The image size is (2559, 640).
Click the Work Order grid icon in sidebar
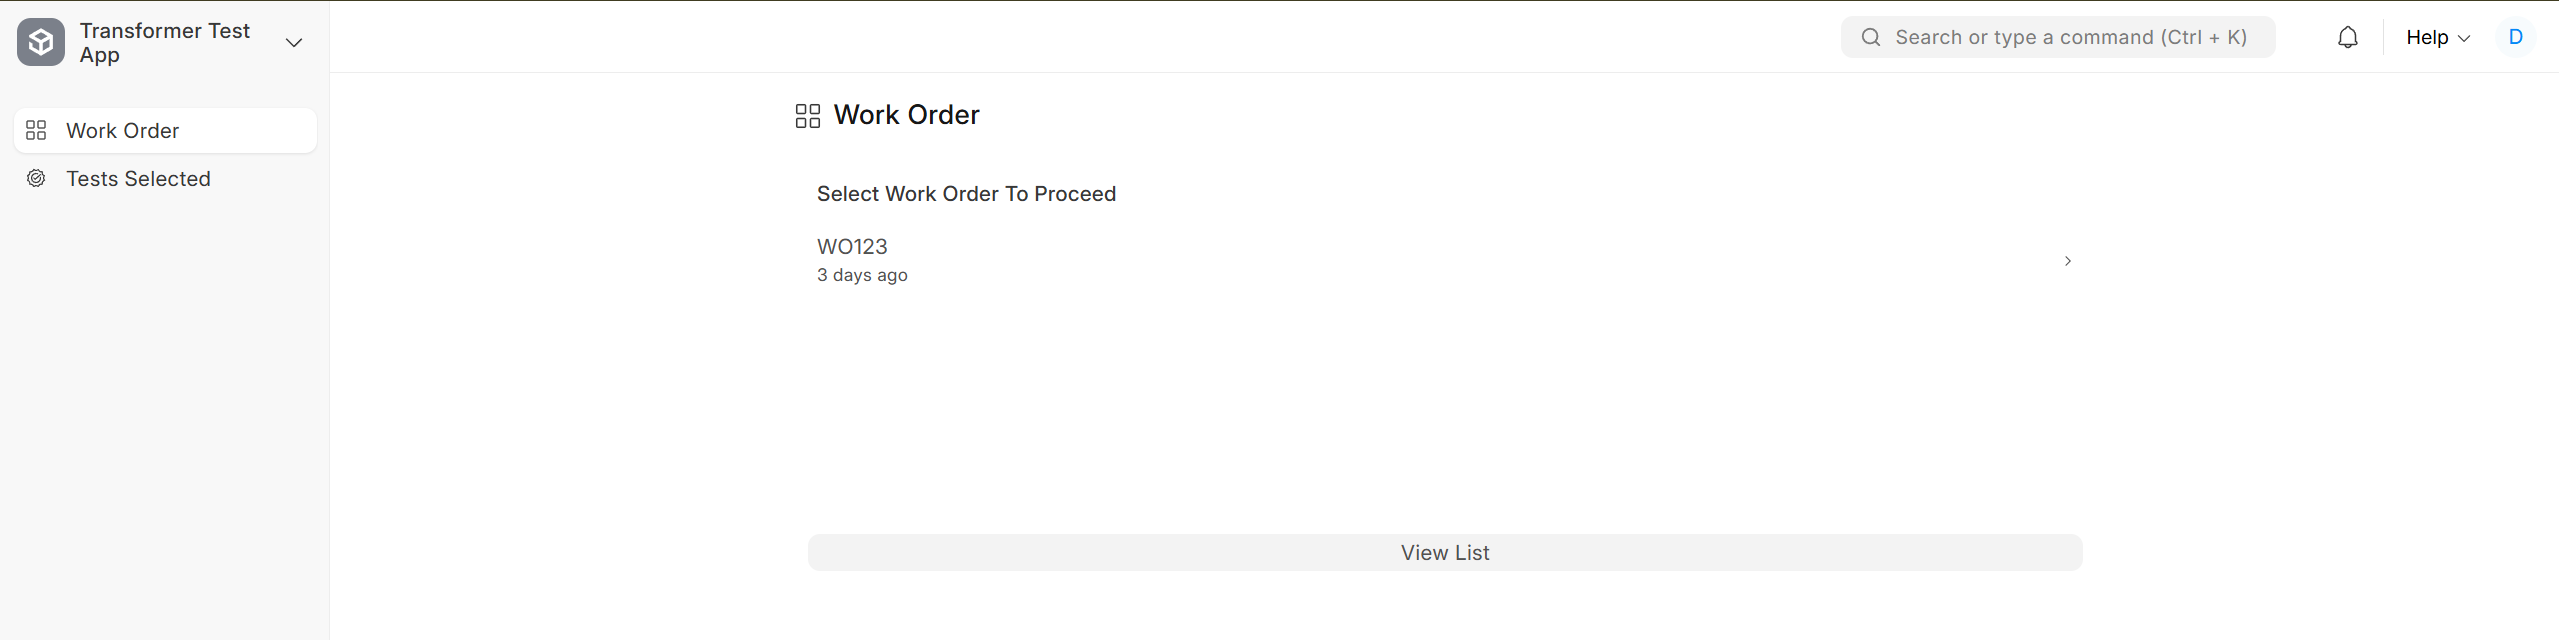click(x=36, y=130)
